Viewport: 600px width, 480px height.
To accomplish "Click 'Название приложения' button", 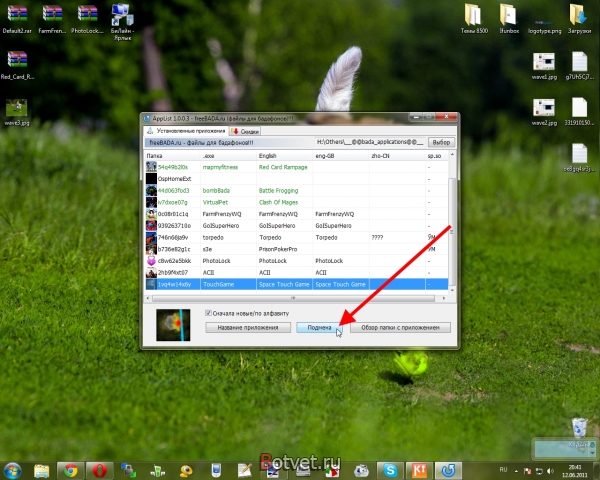I will pyautogui.click(x=249, y=327).
